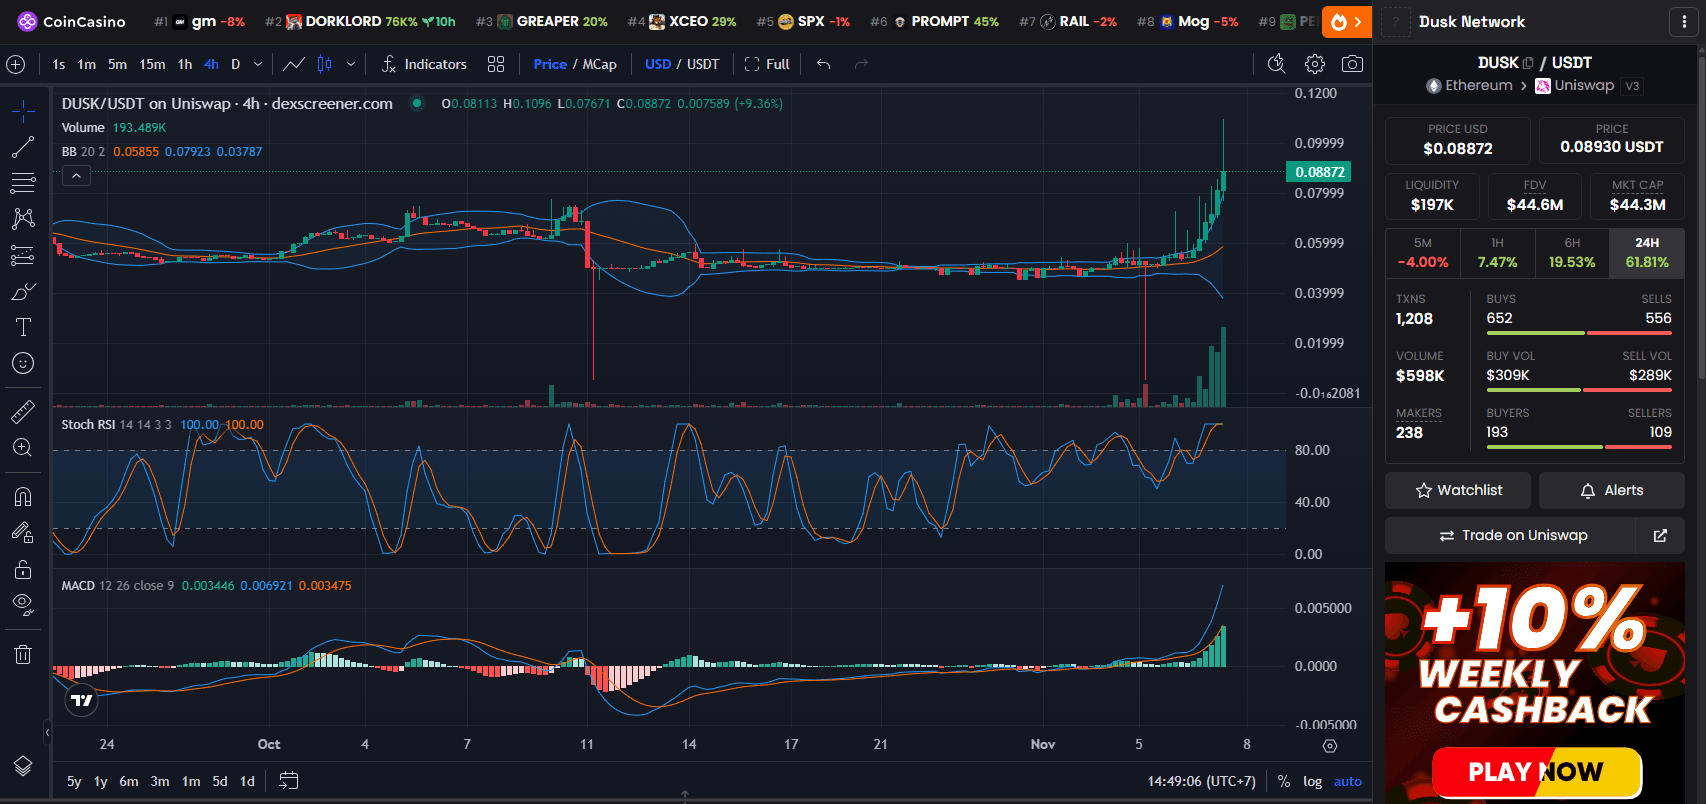Open the go-to-date calendar icon
This screenshot has height=804, width=1706.
[288, 781]
